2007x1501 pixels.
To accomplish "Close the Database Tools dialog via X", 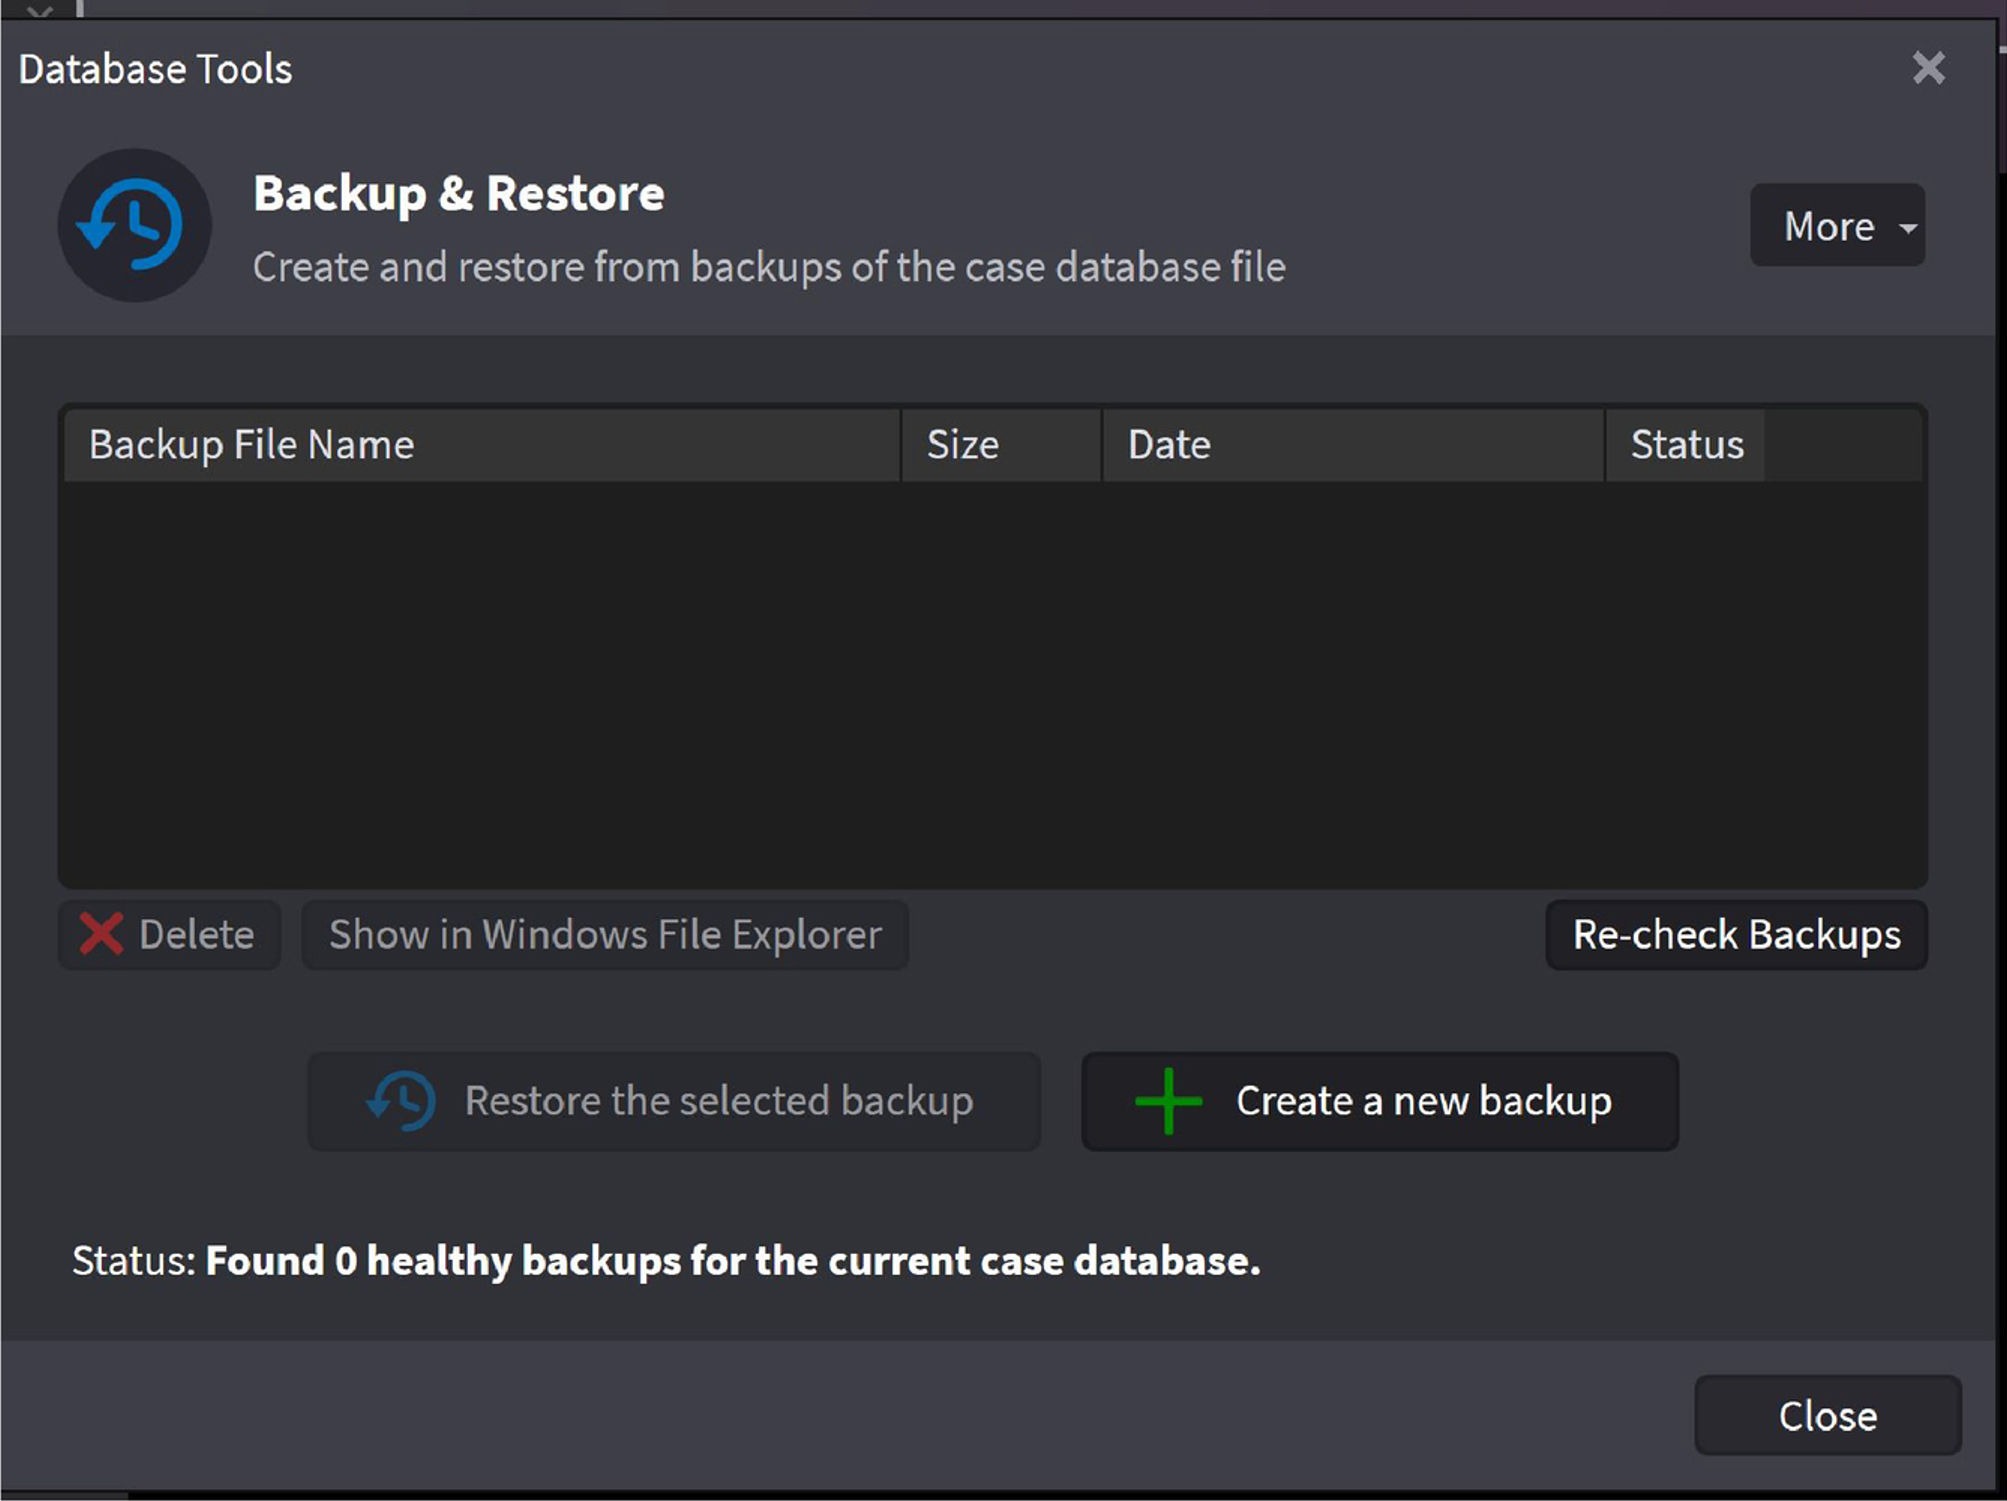I will [x=1928, y=68].
